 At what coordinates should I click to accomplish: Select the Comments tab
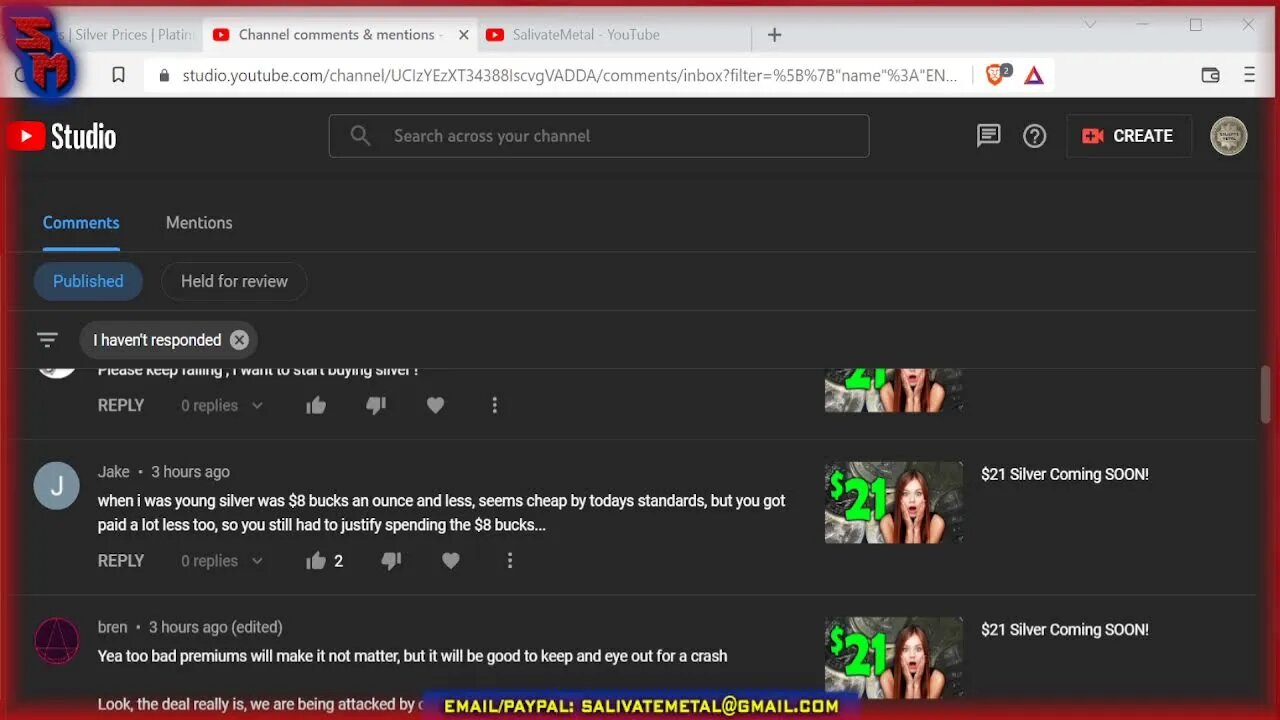81,223
